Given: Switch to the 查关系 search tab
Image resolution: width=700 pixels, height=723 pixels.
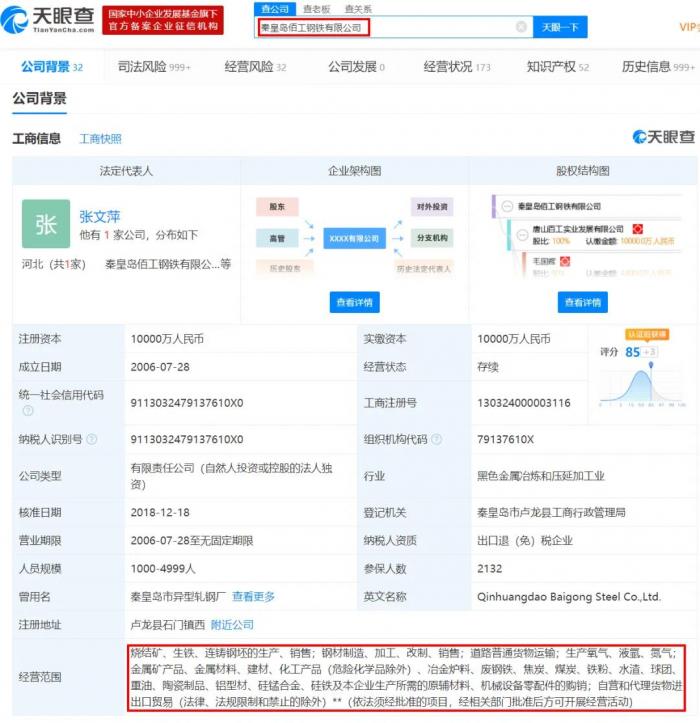Looking at the screenshot, I should (x=356, y=9).
